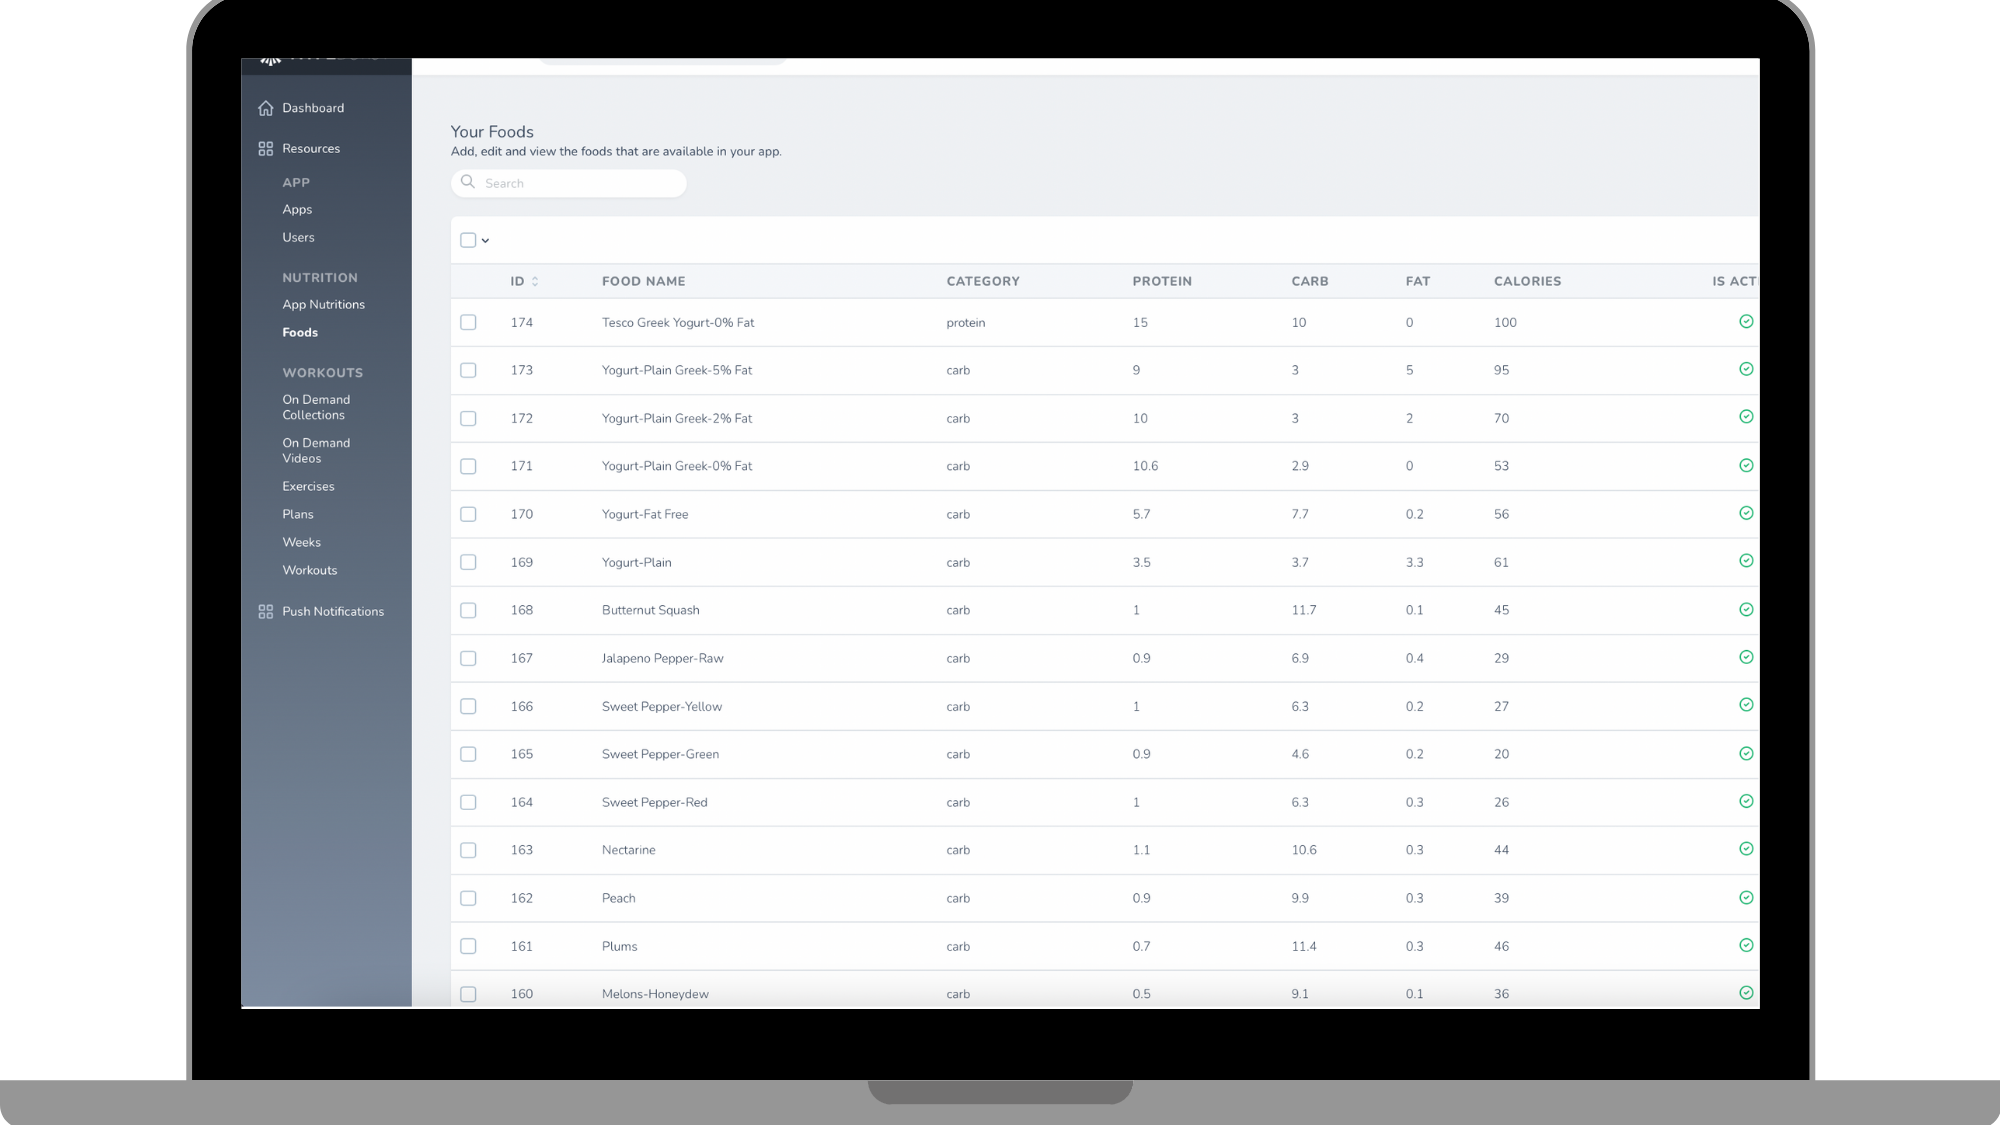
Task: Click active status icon for Yogurt-Fat Free row
Action: tap(1745, 513)
